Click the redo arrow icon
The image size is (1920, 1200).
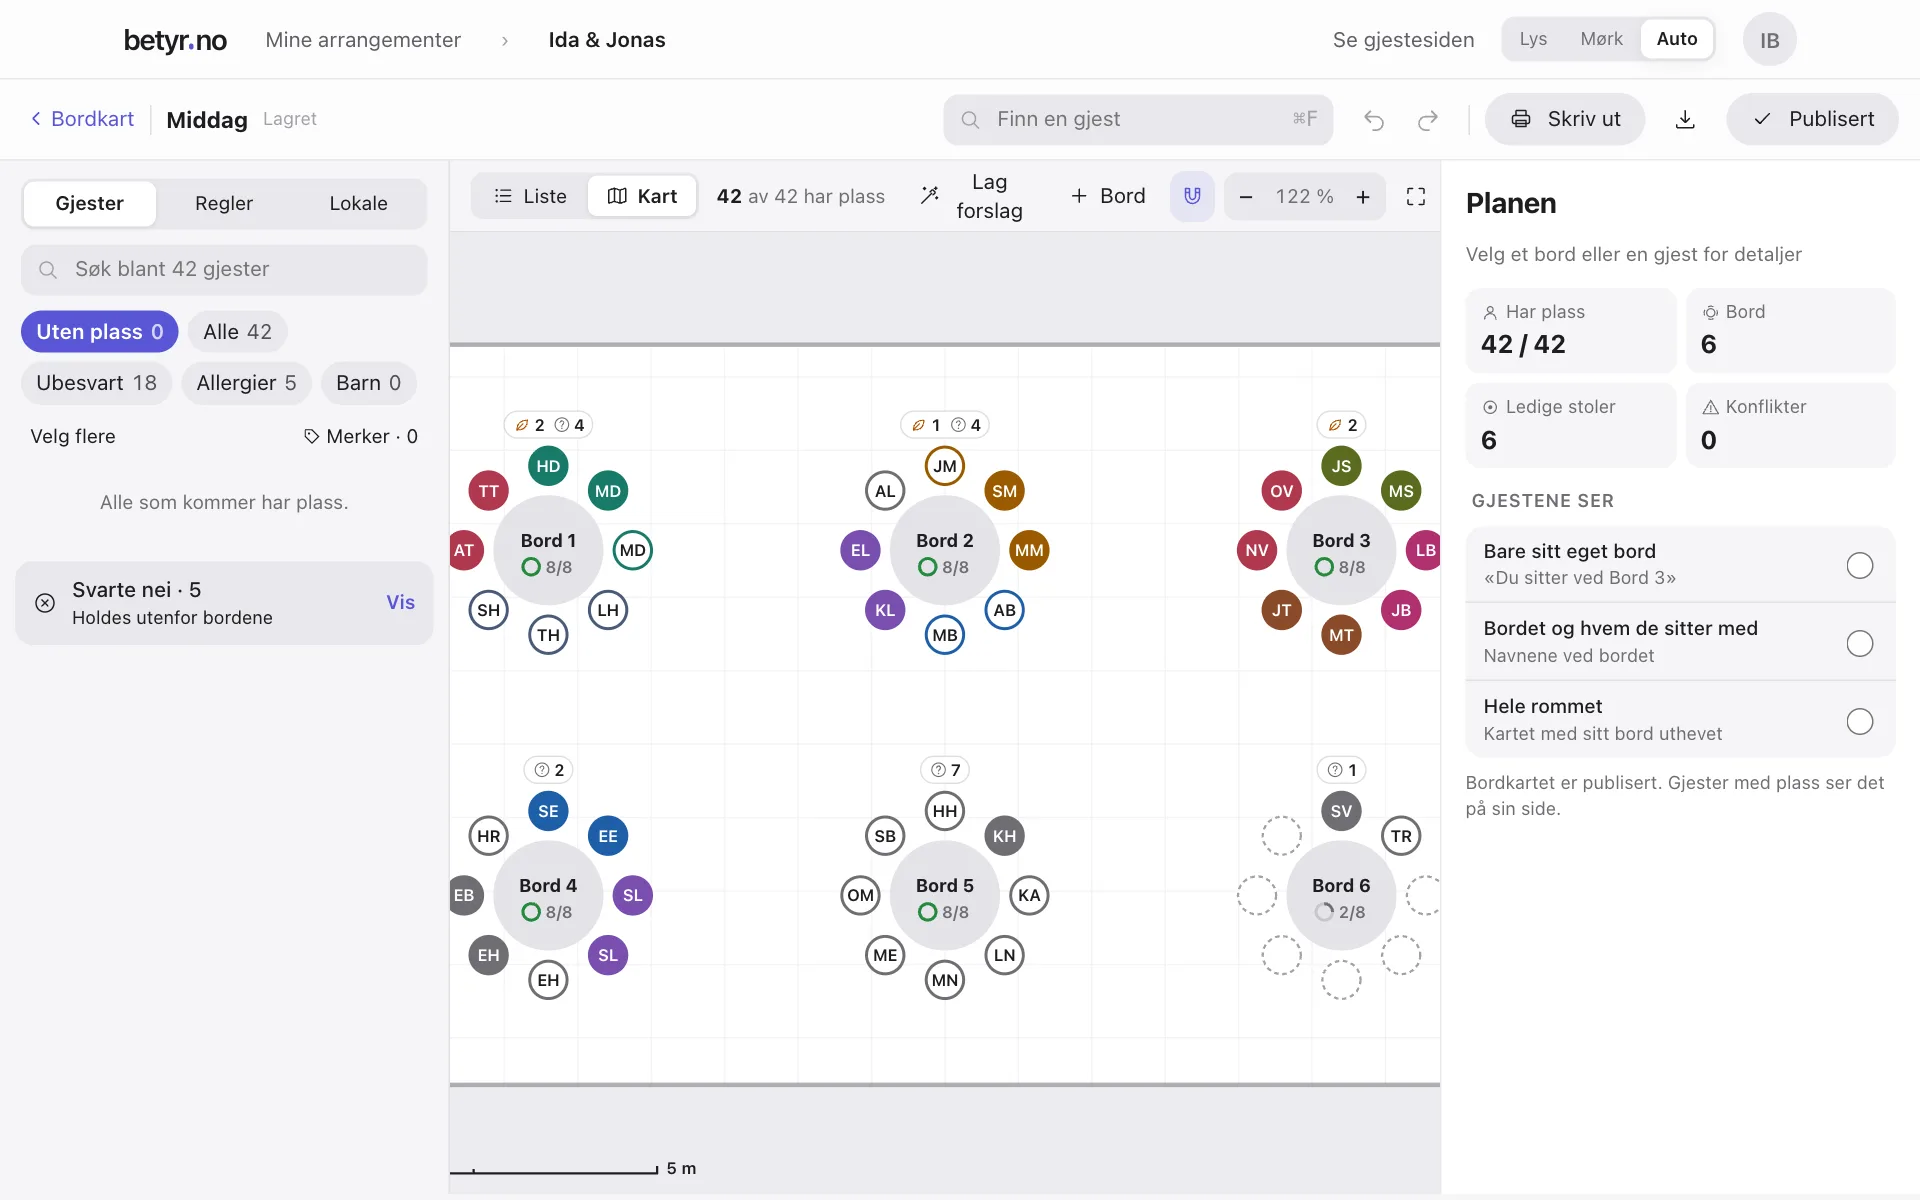tap(1428, 120)
